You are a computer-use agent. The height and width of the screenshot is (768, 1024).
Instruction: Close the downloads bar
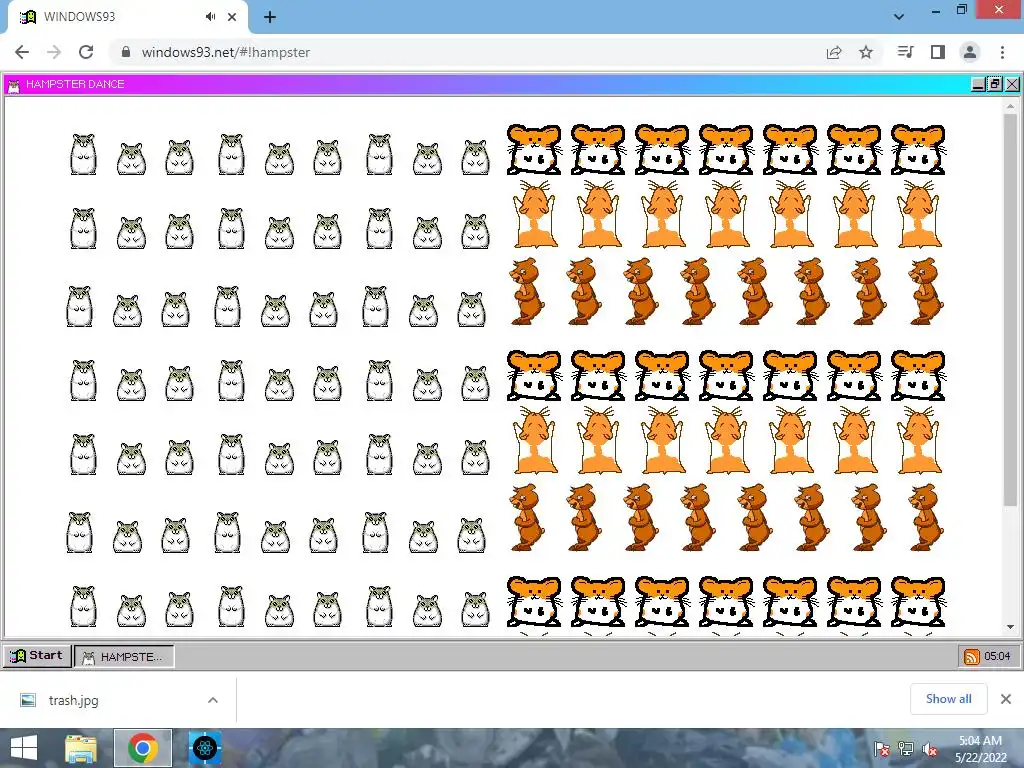click(1006, 699)
